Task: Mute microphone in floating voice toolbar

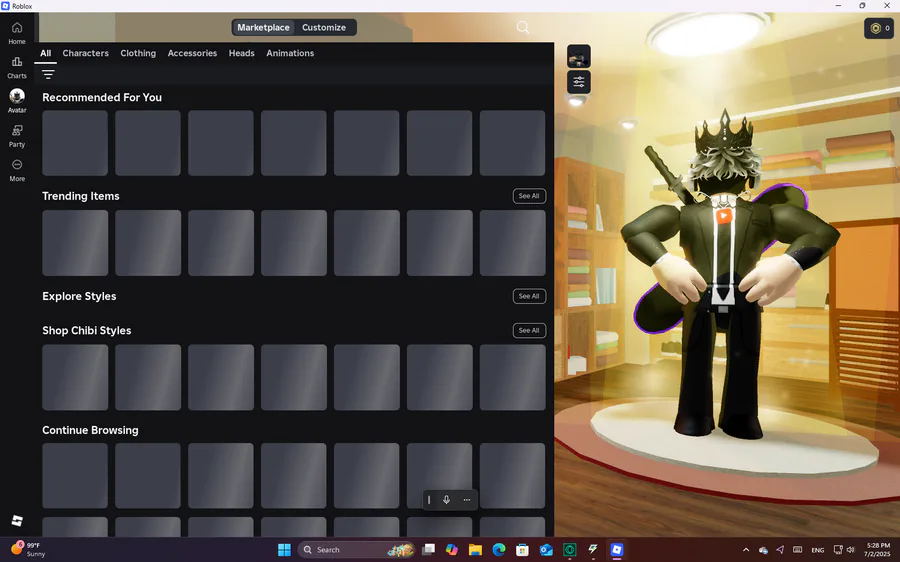Action: (447, 500)
